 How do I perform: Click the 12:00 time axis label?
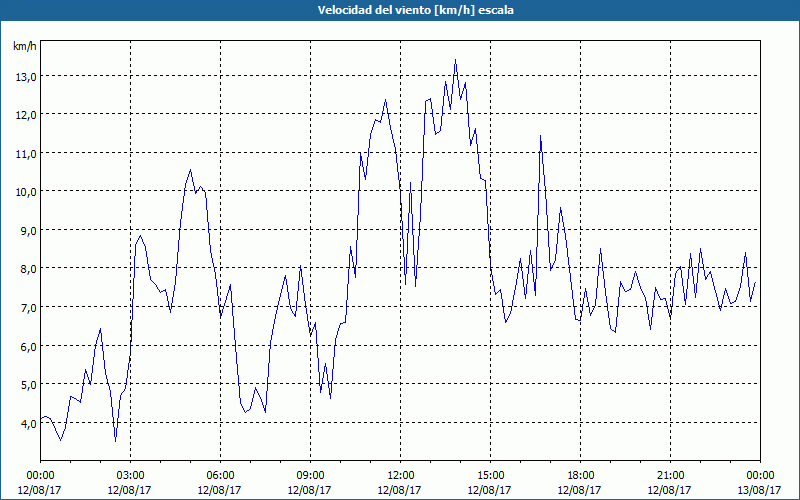401,476
